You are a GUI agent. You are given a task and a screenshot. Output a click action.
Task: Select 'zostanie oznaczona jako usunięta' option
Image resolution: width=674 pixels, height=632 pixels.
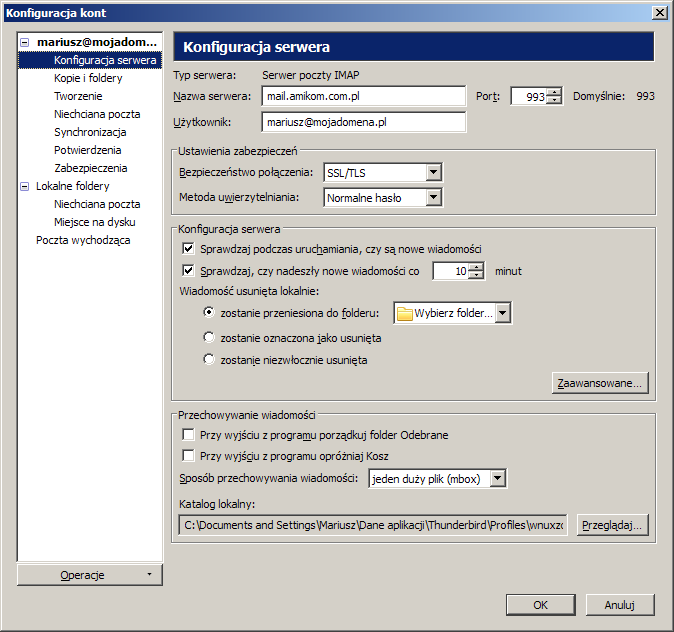pyautogui.click(x=209, y=338)
